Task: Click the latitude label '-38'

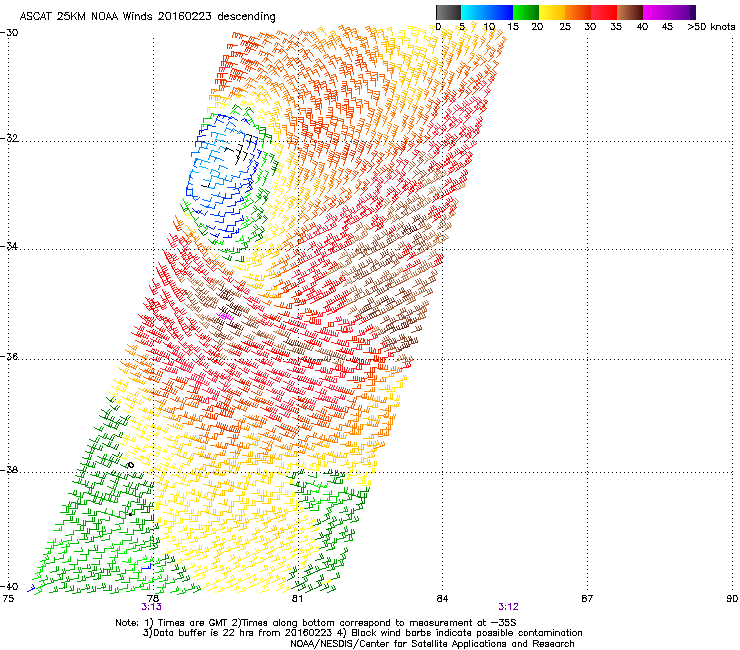Action: 9,470
